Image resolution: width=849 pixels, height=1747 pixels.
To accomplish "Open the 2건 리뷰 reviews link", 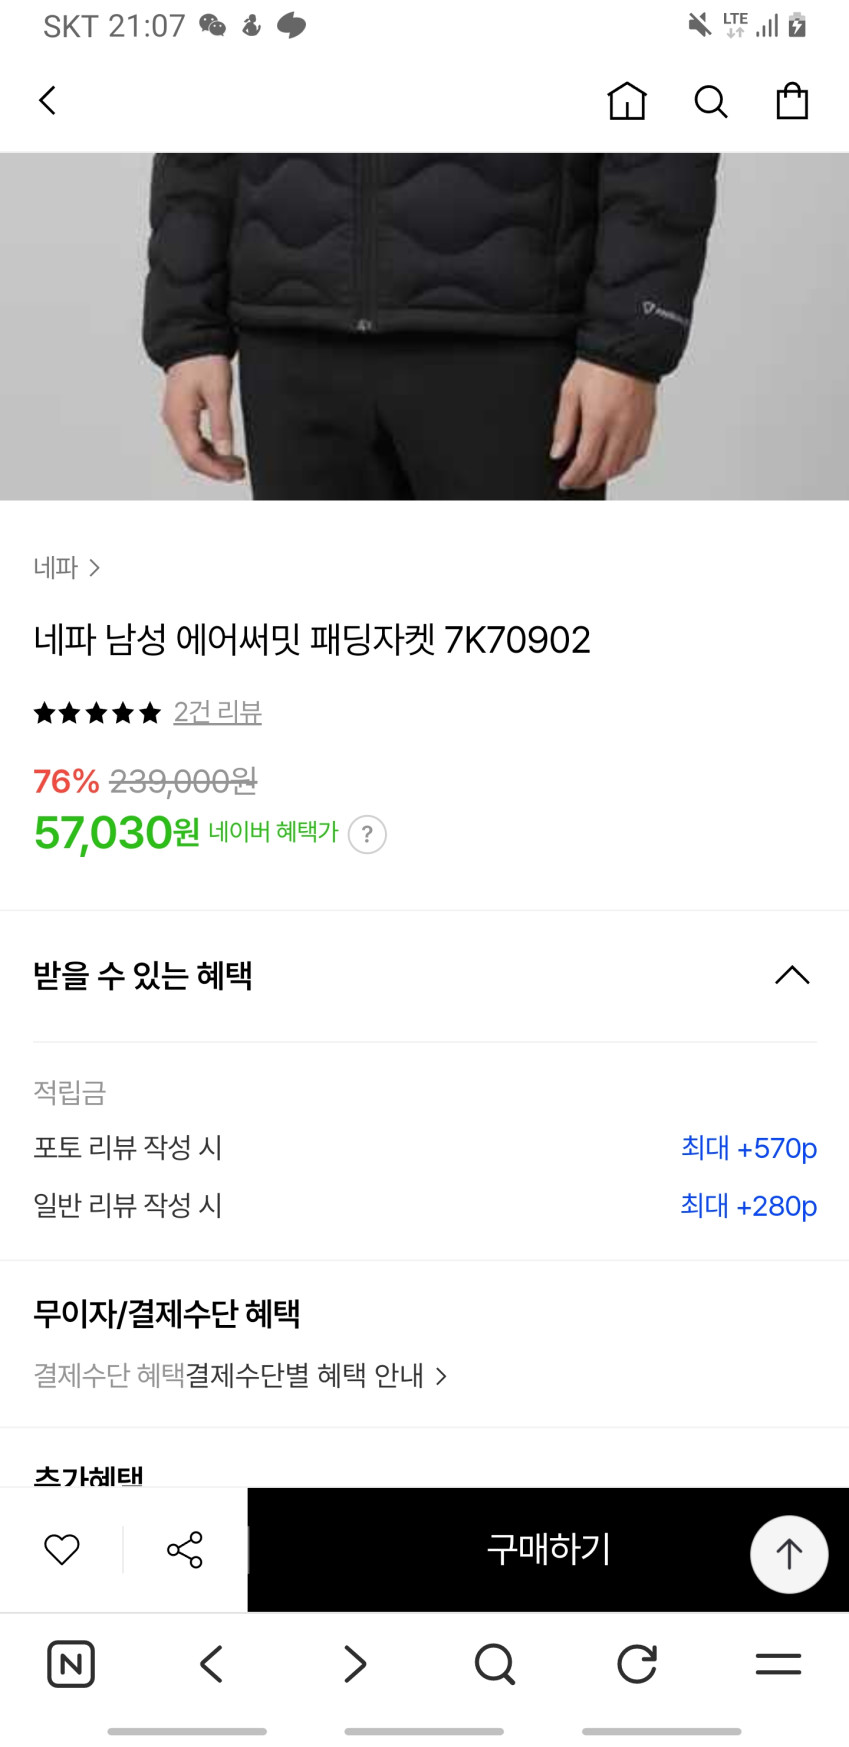I will (x=217, y=712).
